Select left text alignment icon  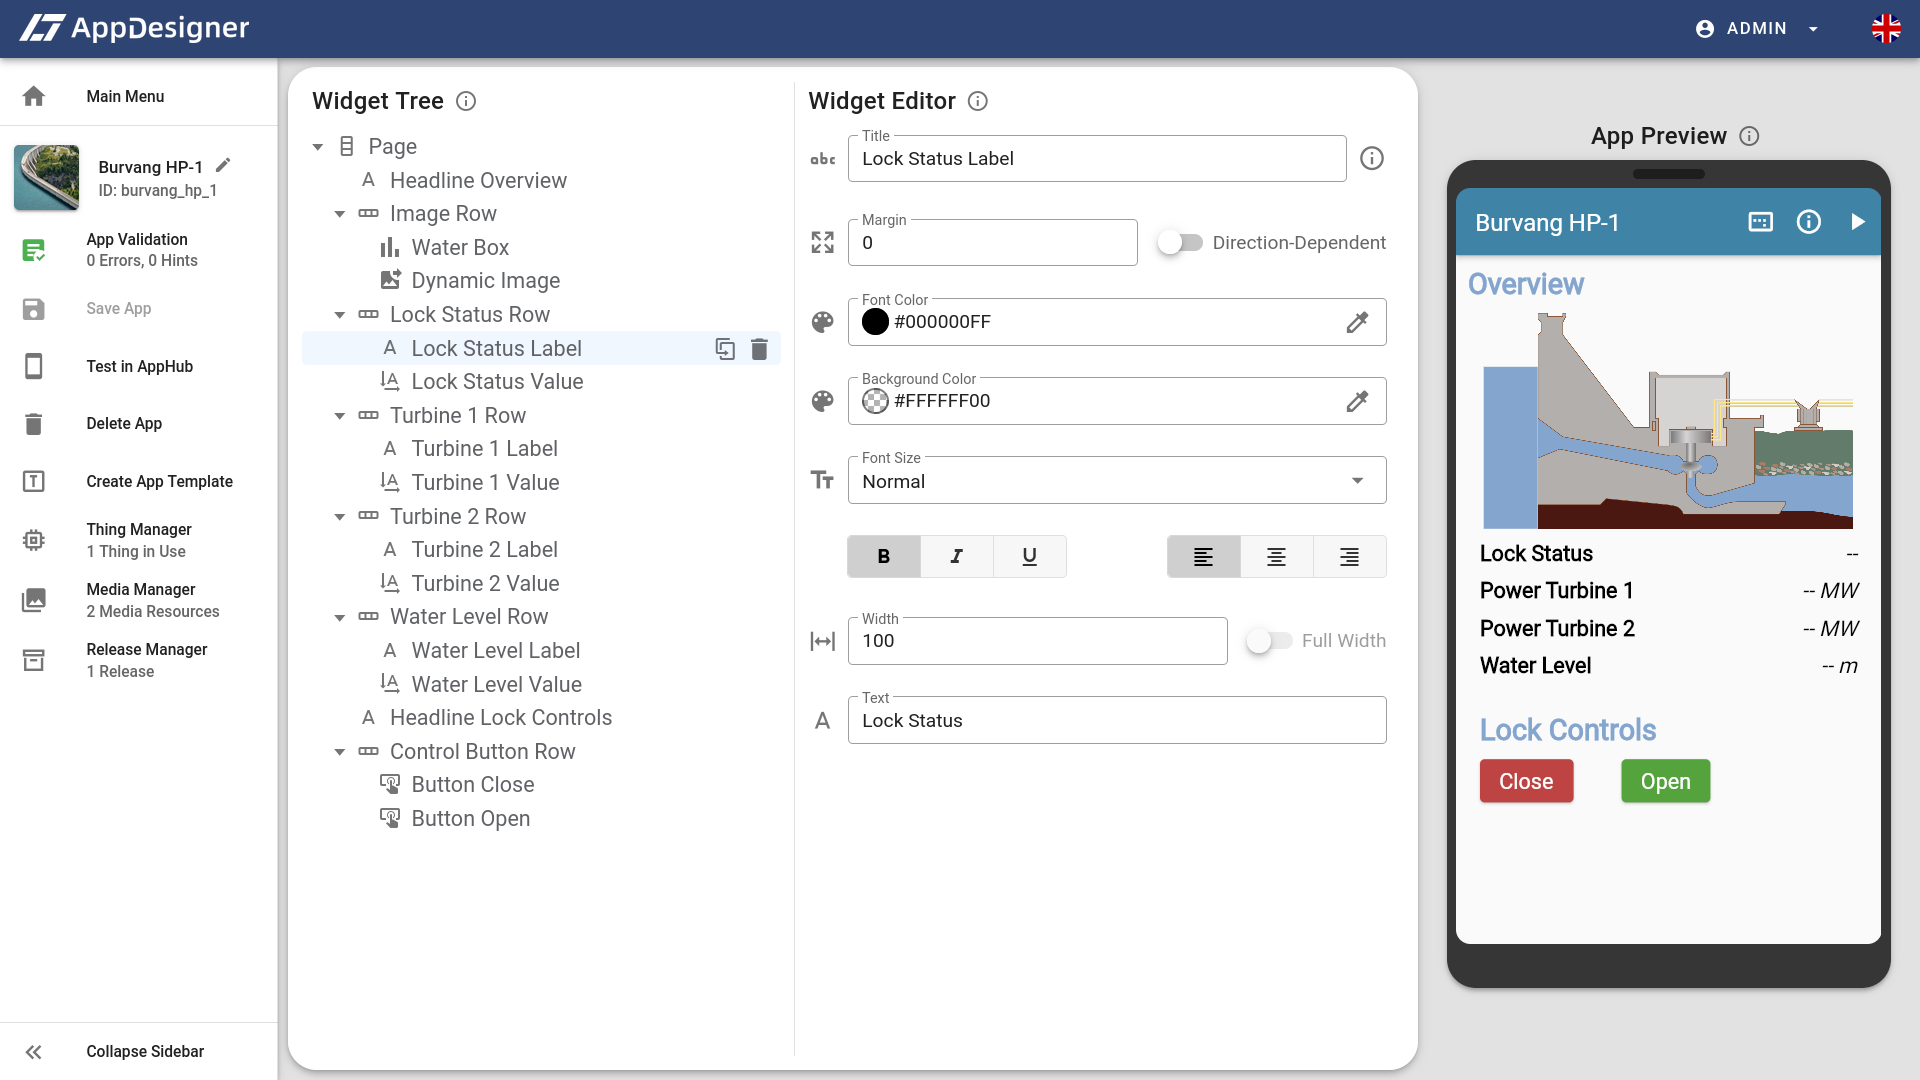click(1203, 555)
